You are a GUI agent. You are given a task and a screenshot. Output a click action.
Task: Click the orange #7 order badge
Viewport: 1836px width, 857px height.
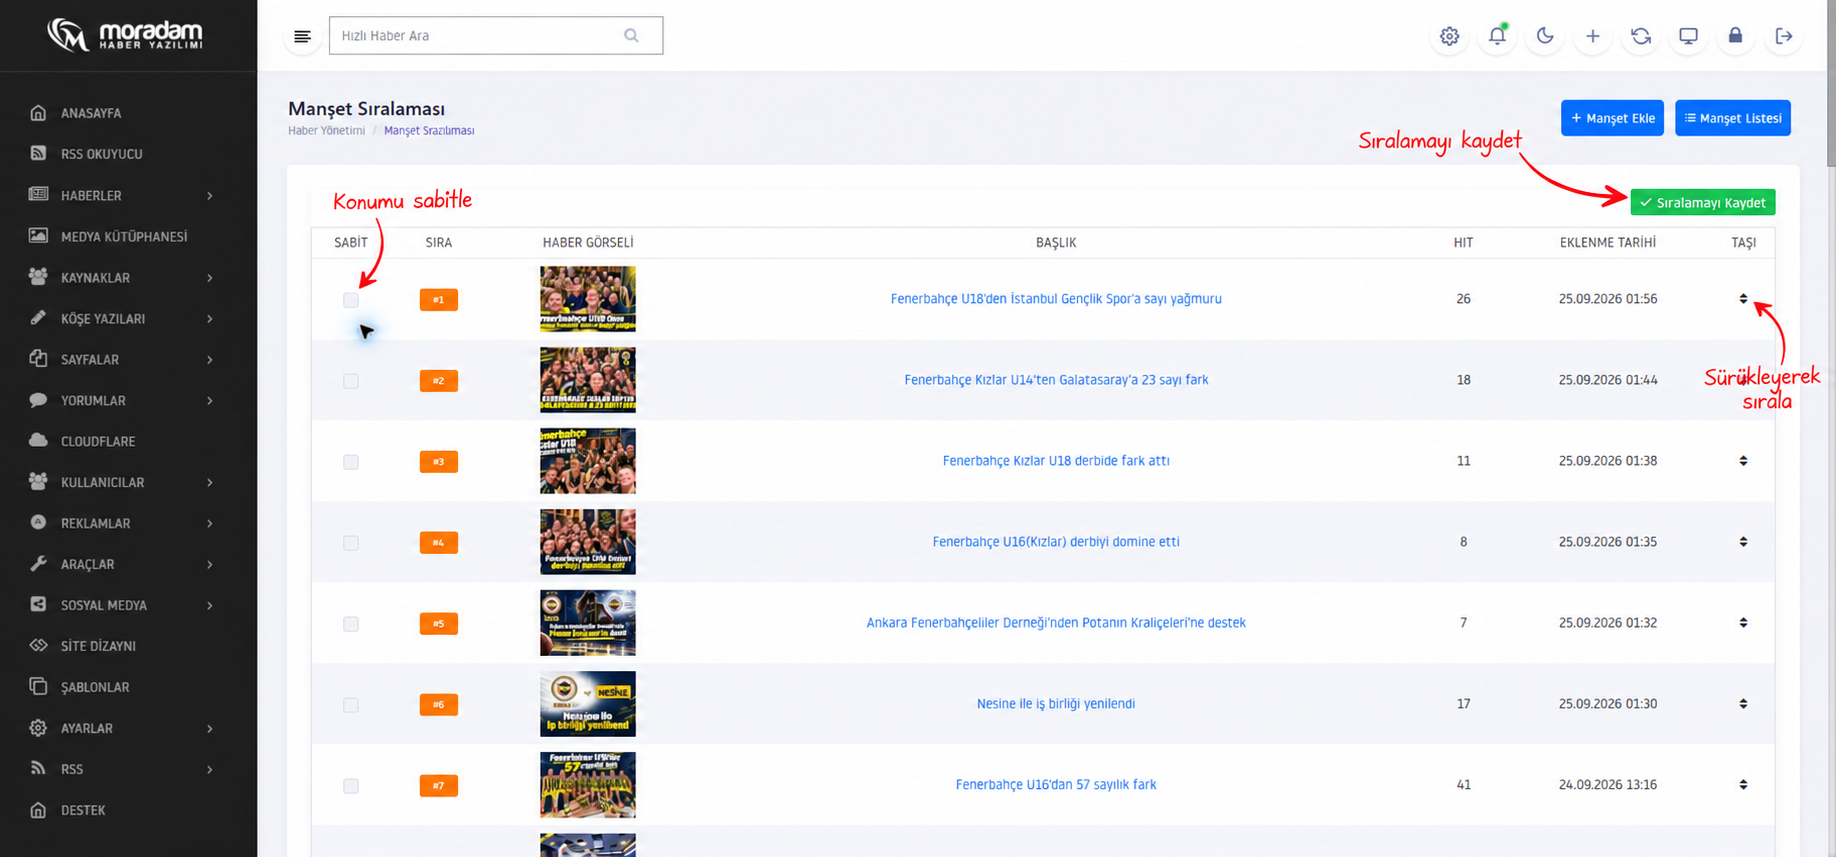439,786
